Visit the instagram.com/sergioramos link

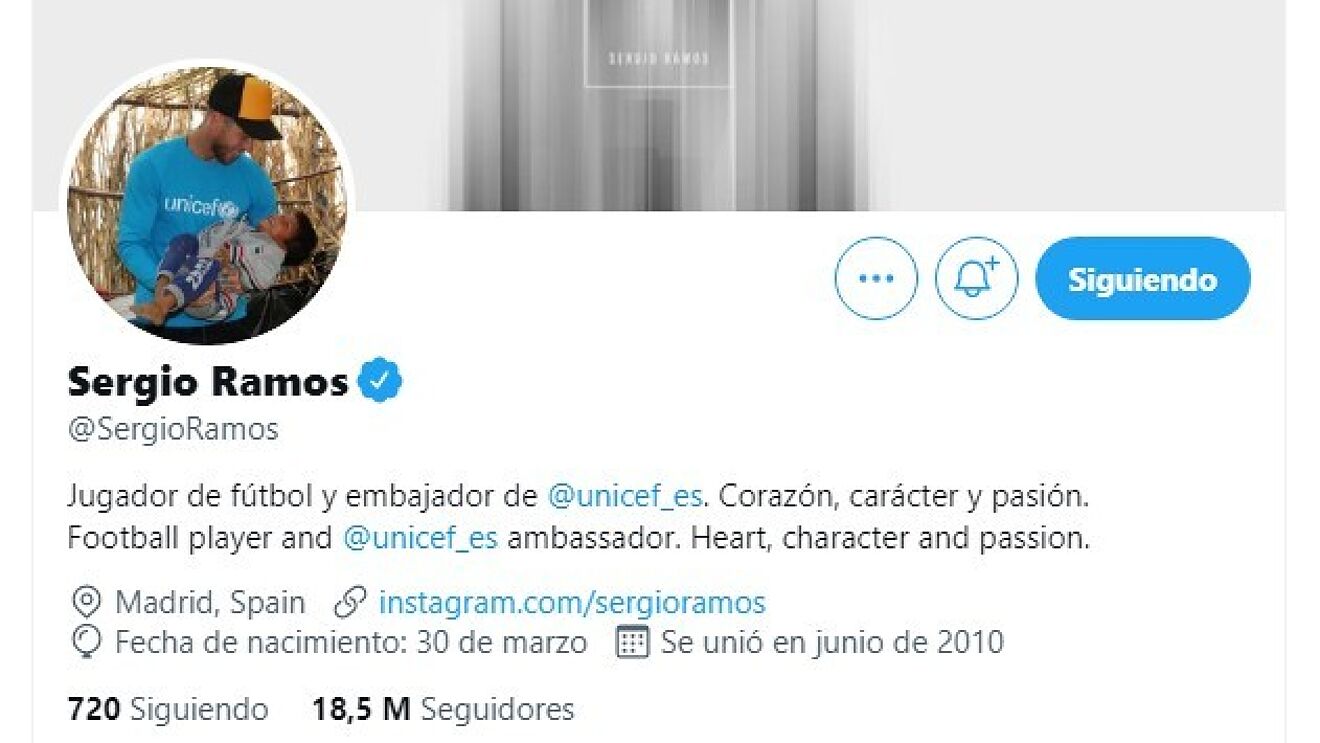572,603
